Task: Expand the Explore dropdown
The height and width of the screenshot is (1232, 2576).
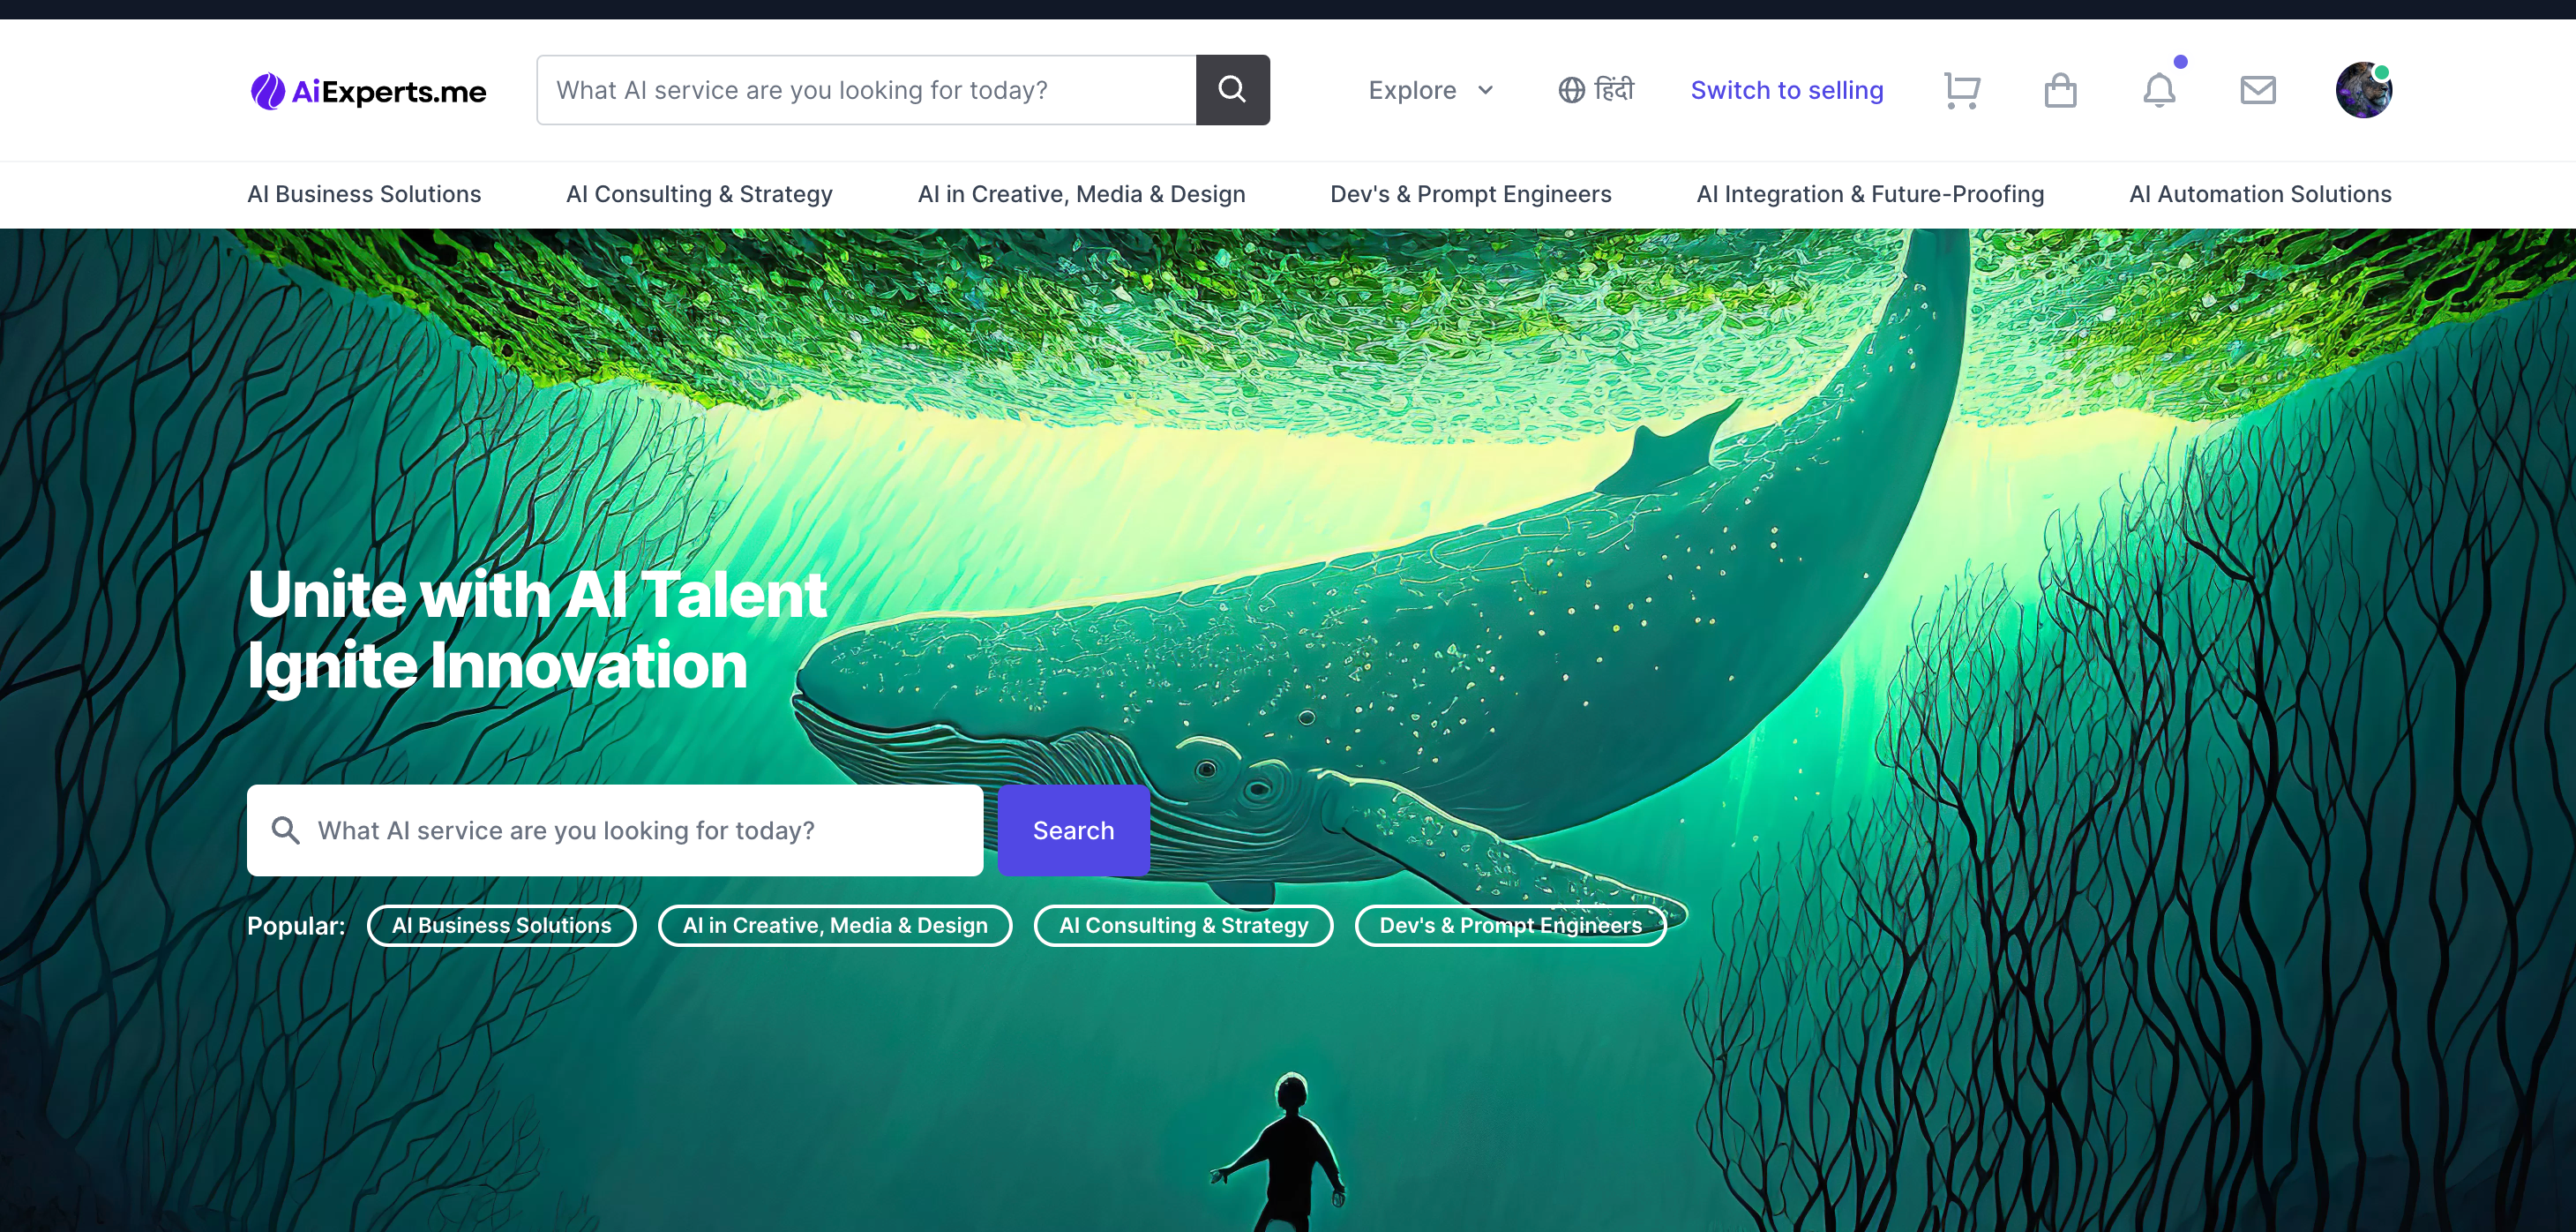Action: tap(1431, 90)
